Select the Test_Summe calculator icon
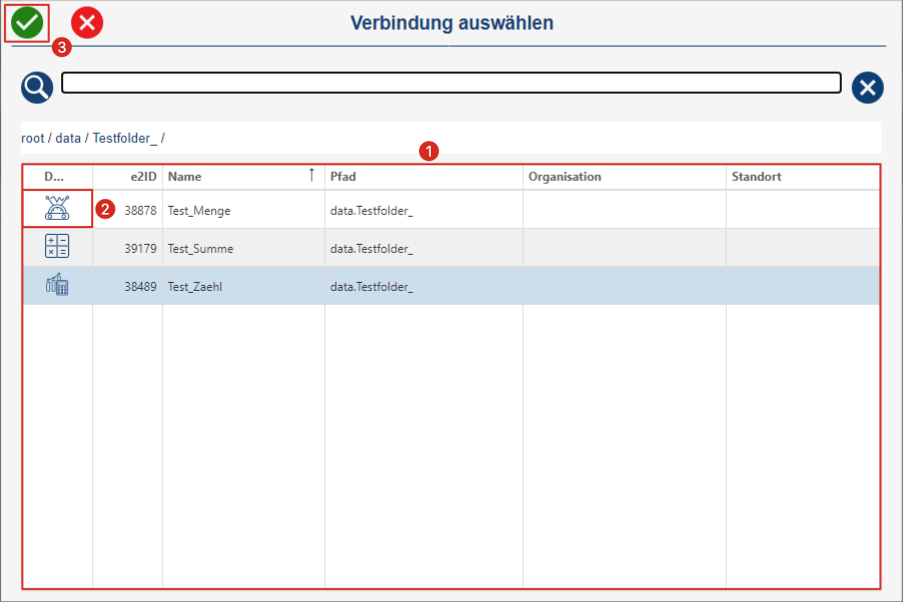This screenshot has width=903, height=602. coord(57,248)
